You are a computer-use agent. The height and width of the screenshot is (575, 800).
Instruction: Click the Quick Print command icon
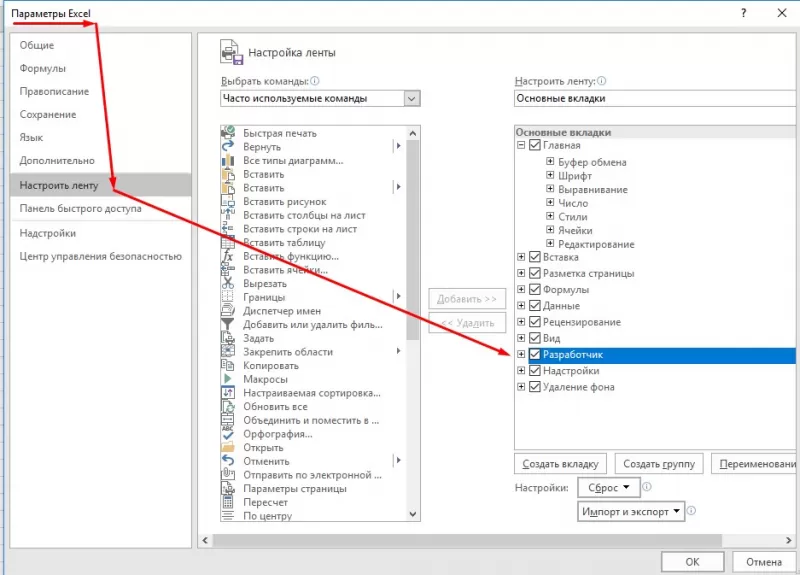pyautogui.click(x=228, y=133)
